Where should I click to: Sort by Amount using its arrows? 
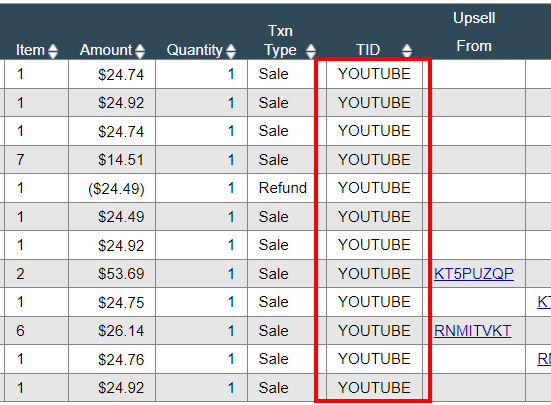pyautogui.click(x=140, y=51)
